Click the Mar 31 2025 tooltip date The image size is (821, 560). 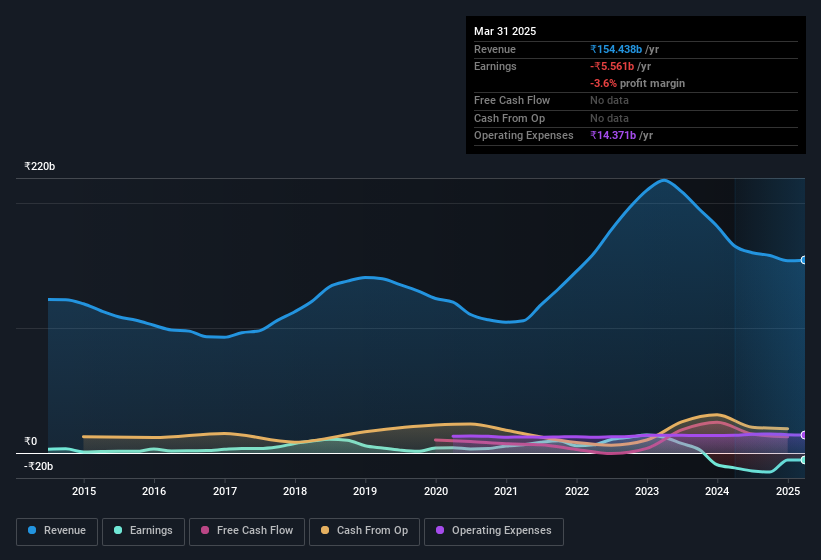point(505,31)
